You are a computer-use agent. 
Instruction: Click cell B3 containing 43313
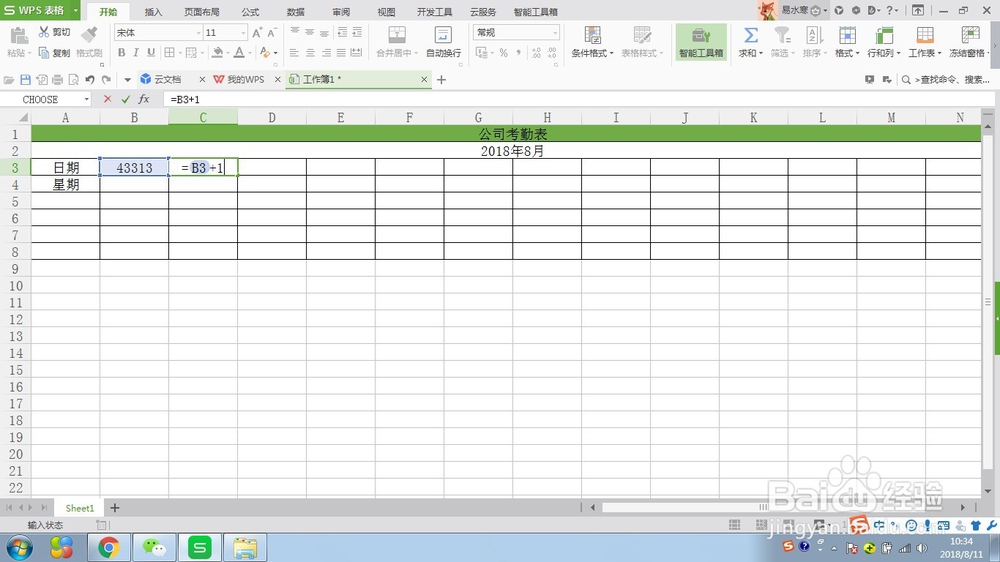point(134,168)
